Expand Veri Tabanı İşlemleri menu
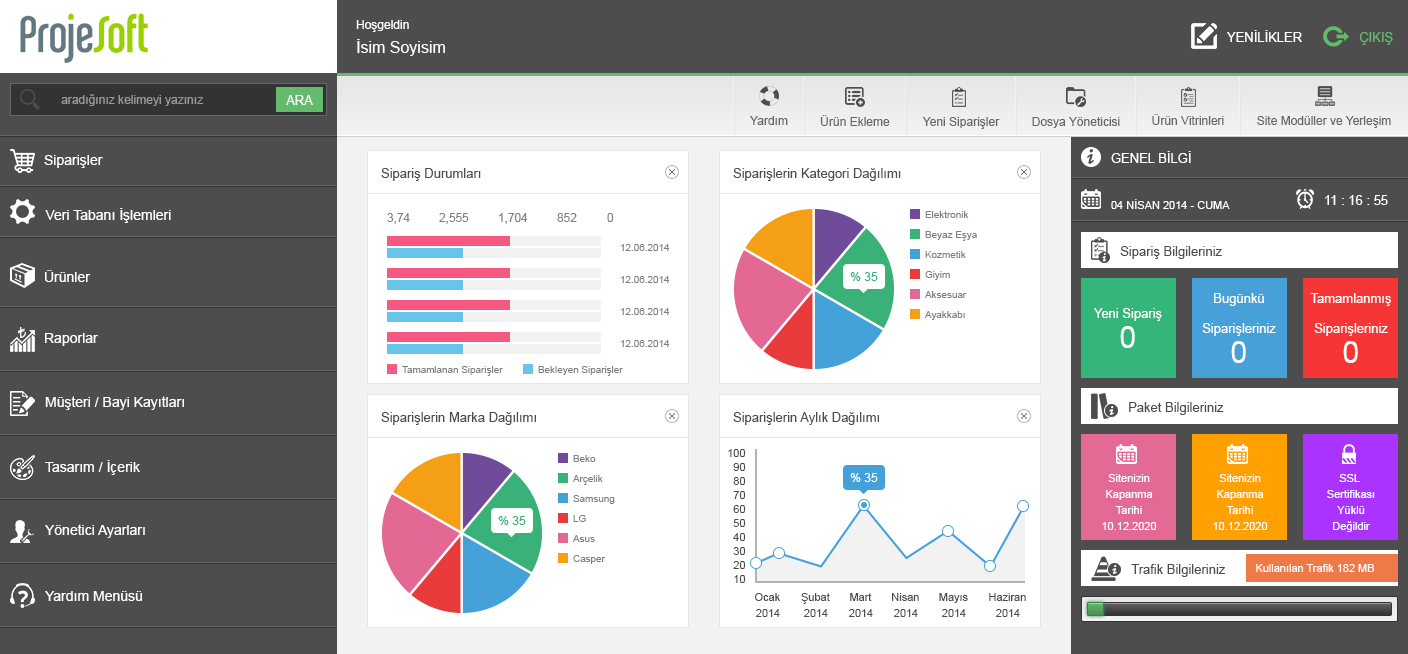Screen dimensions: 1408x654 [107, 215]
